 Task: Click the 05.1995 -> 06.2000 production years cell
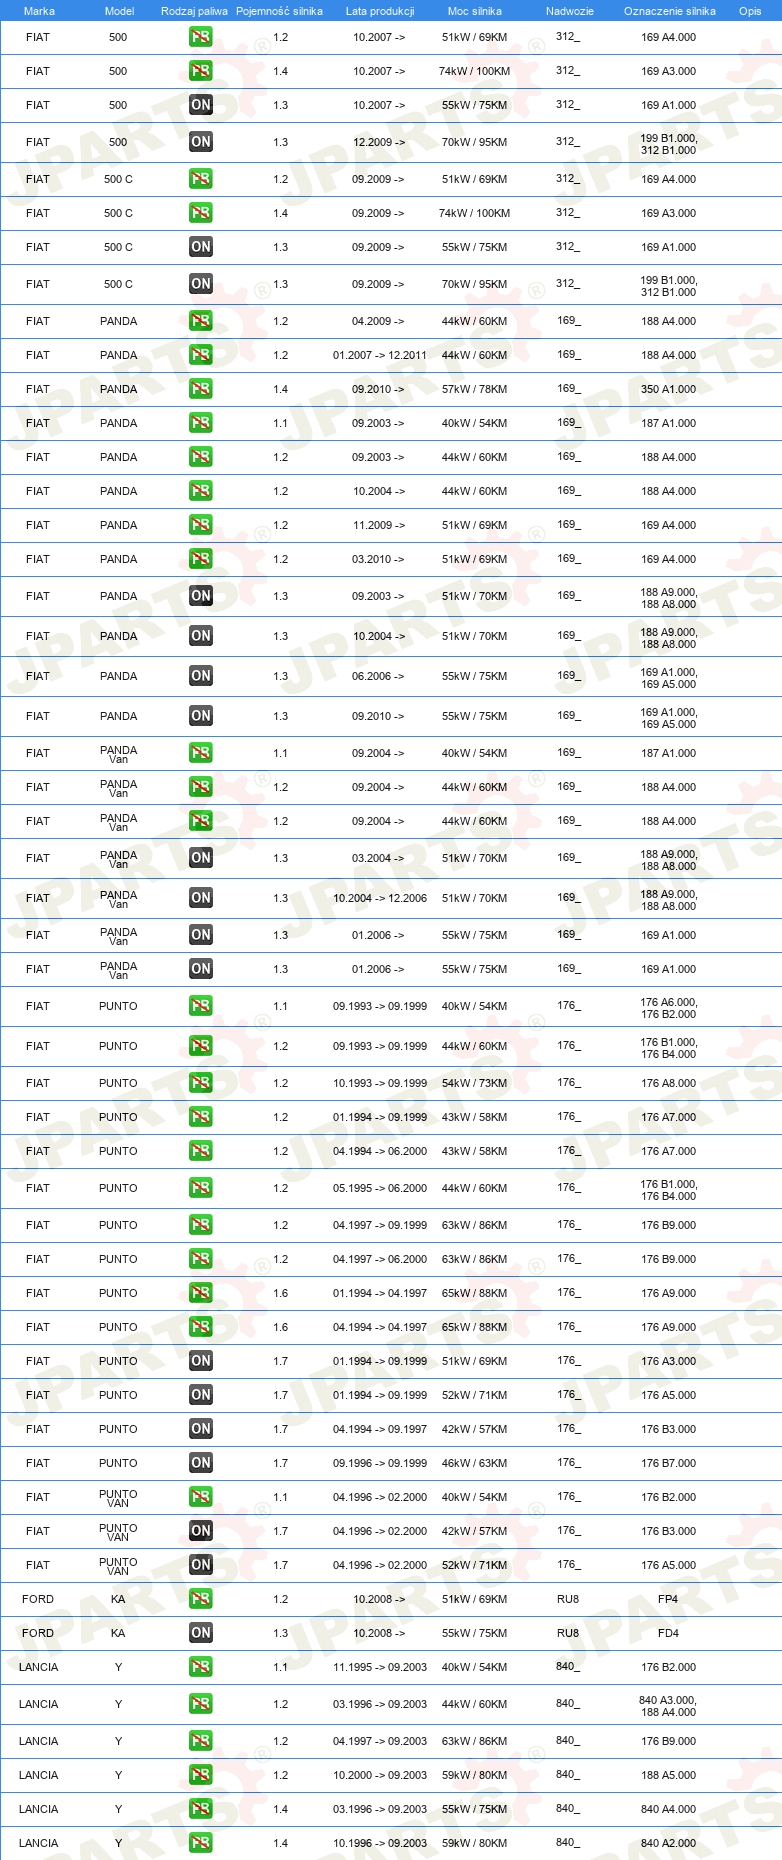pyautogui.click(x=380, y=1188)
